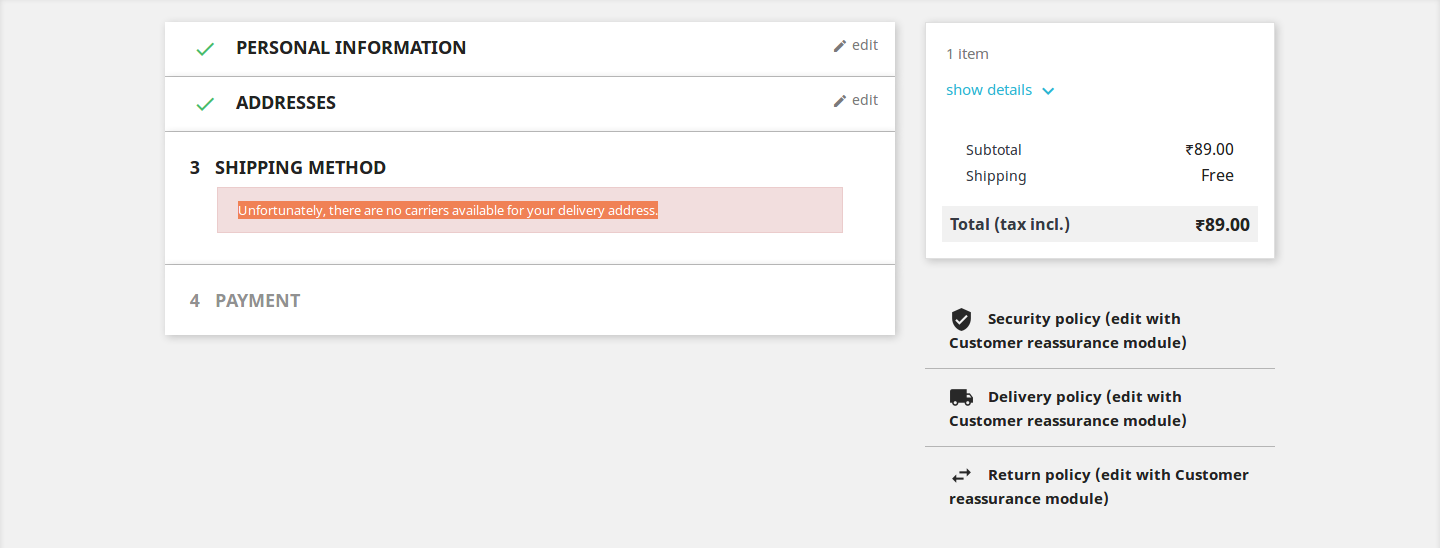1440x548 pixels.
Task: Expand the cart using the show details chevron
Action: tap(1048, 91)
